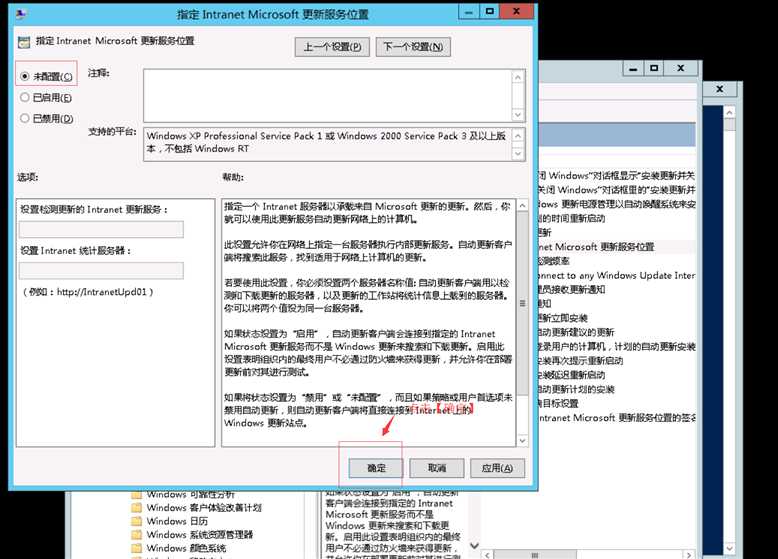Screen dimensions: 778x559
Task: Click into the 注释 comment text box
Action: [328, 96]
